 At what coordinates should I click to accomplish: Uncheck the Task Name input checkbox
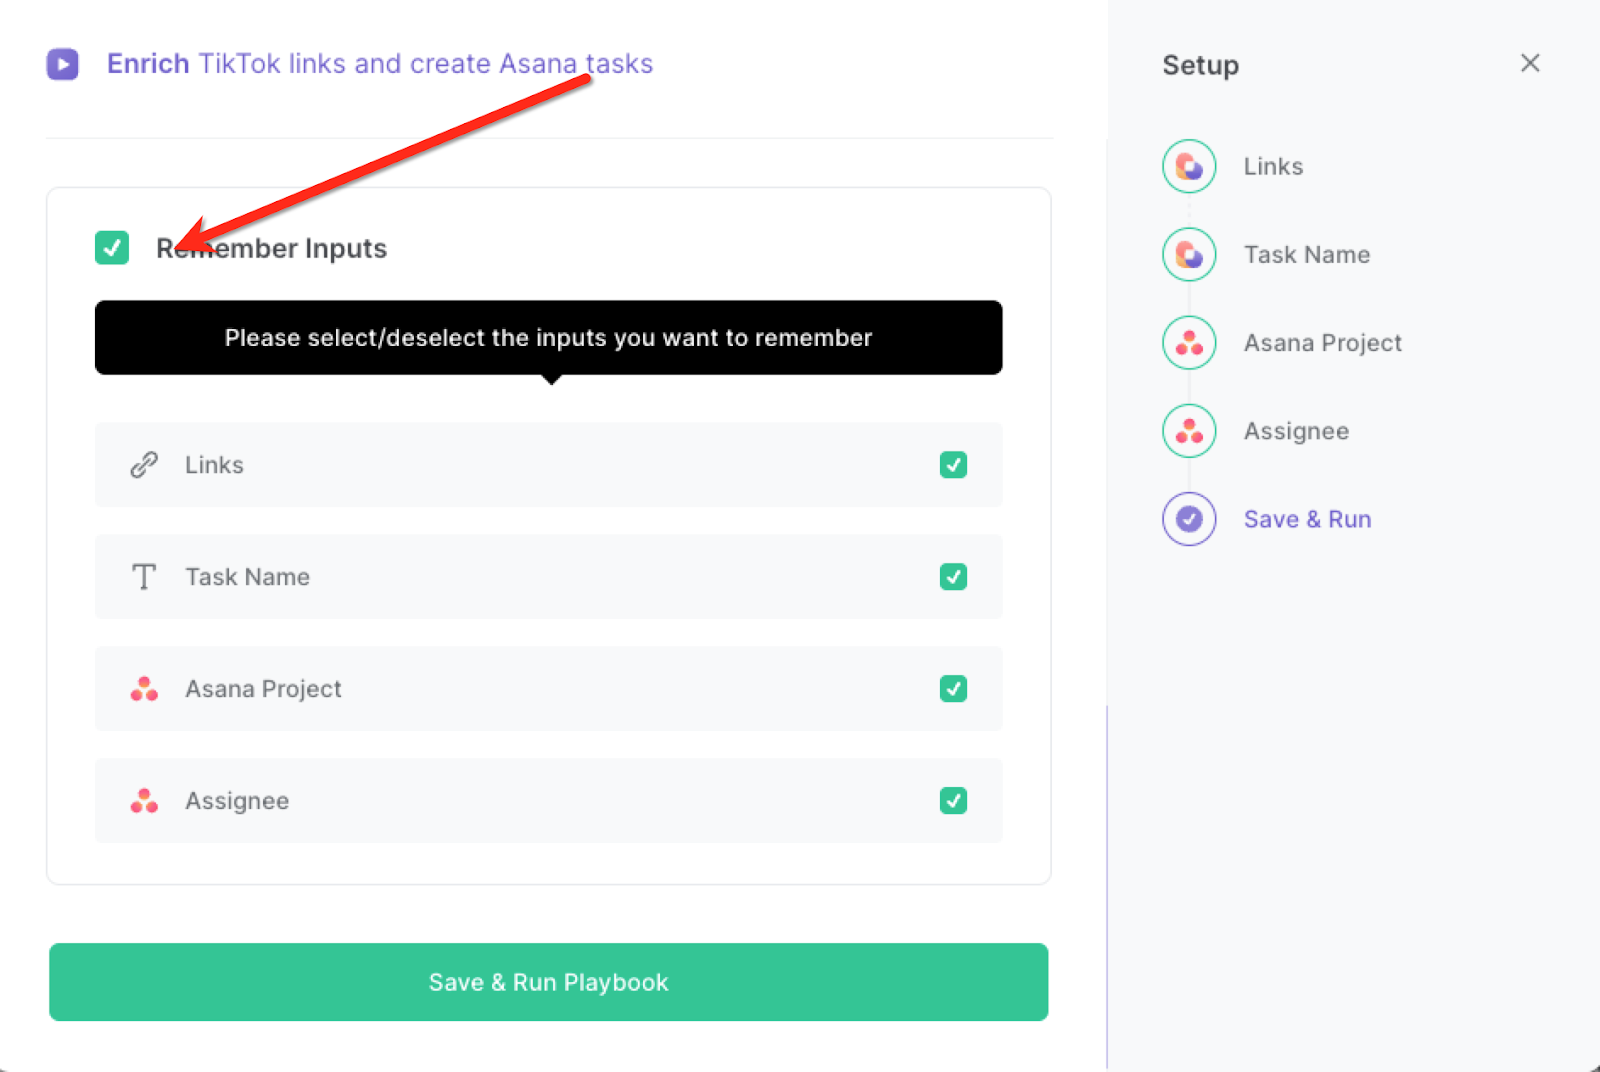tap(954, 577)
